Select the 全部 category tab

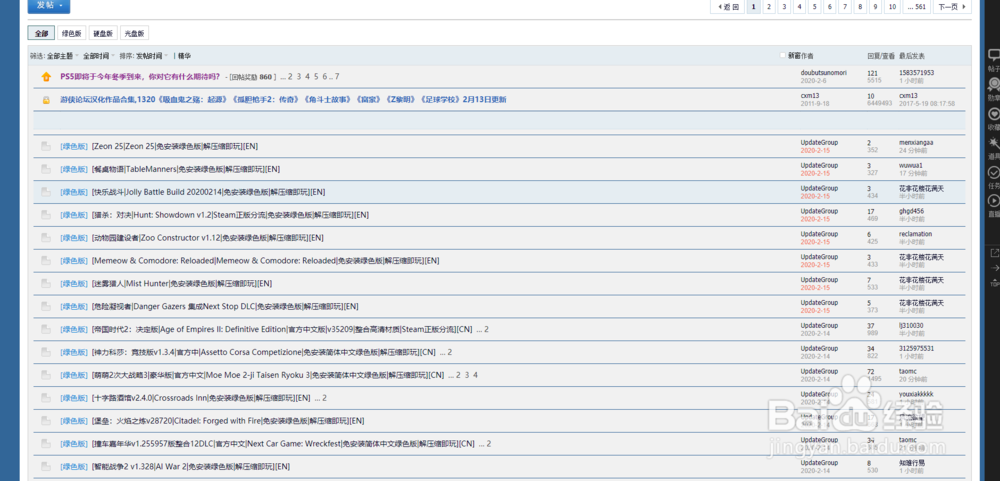click(x=41, y=33)
